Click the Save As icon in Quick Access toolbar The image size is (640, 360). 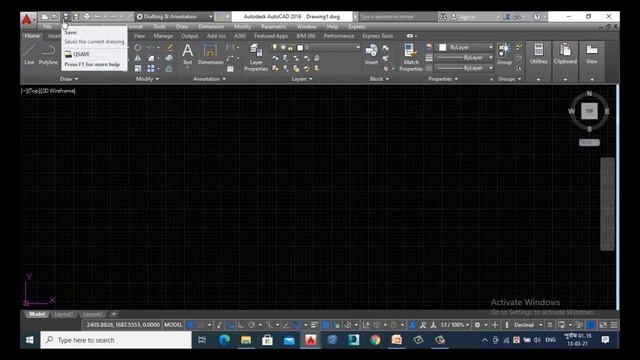pos(76,17)
